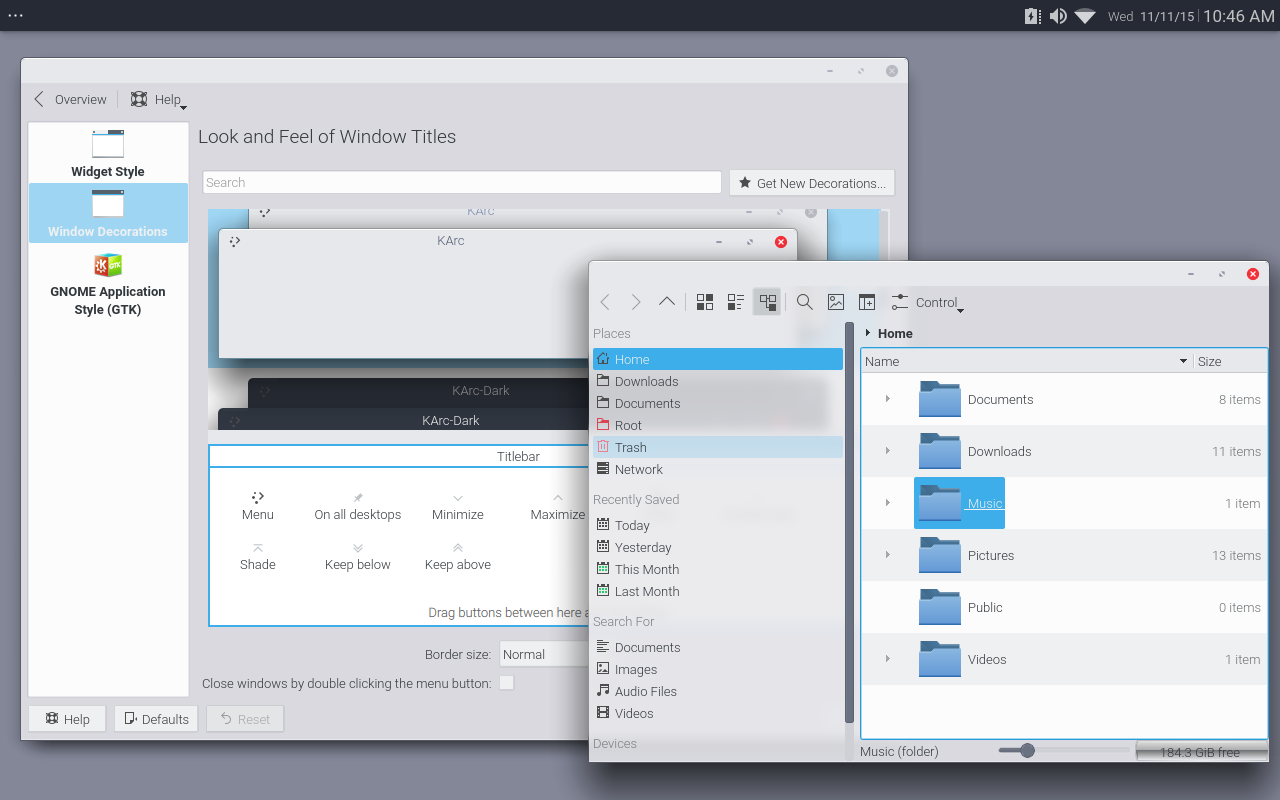Open the Videos folder icon in file list
The width and height of the screenshot is (1280, 800).
click(940, 659)
